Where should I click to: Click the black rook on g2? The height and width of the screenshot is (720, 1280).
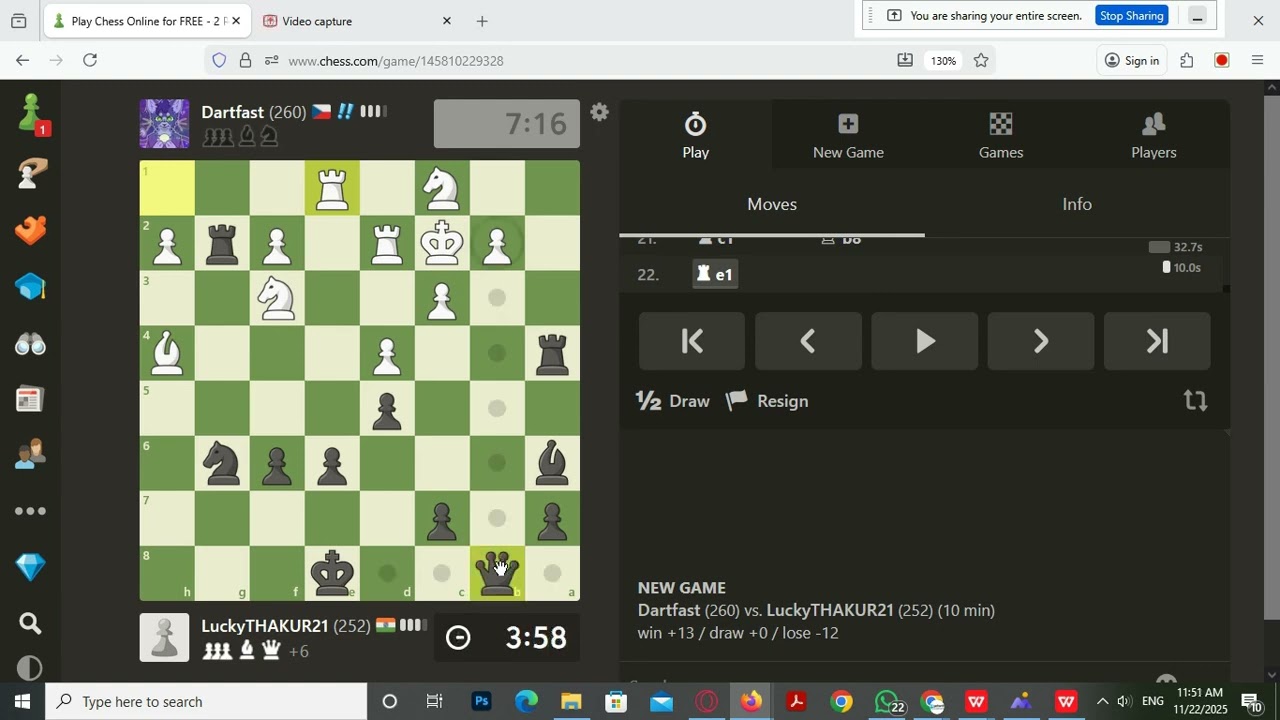pos(222,243)
